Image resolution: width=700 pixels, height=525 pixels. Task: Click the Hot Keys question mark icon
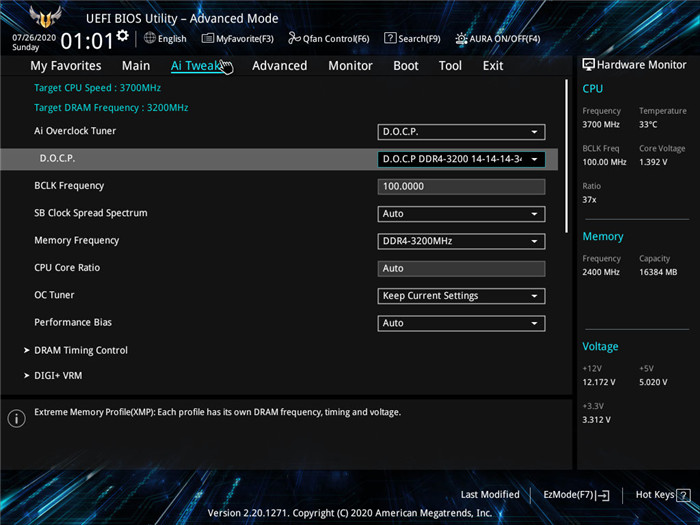coord(683,495)
